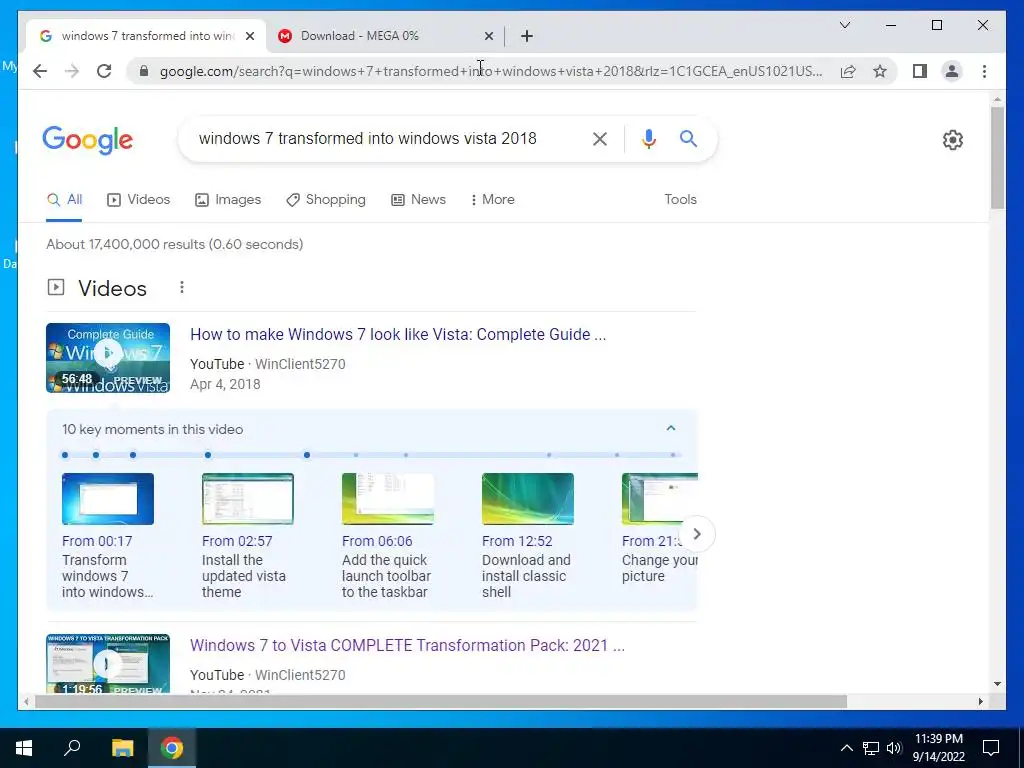Close the Download - MEGA tab
Screen dimensions: 1024x768
(489, 36)
